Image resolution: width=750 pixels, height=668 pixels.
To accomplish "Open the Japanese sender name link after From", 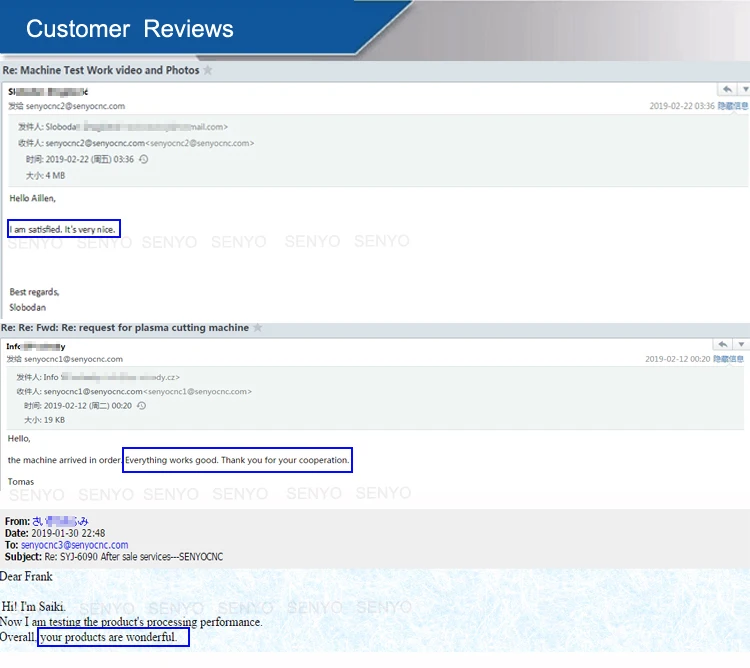I will click(x=60, y=521).
